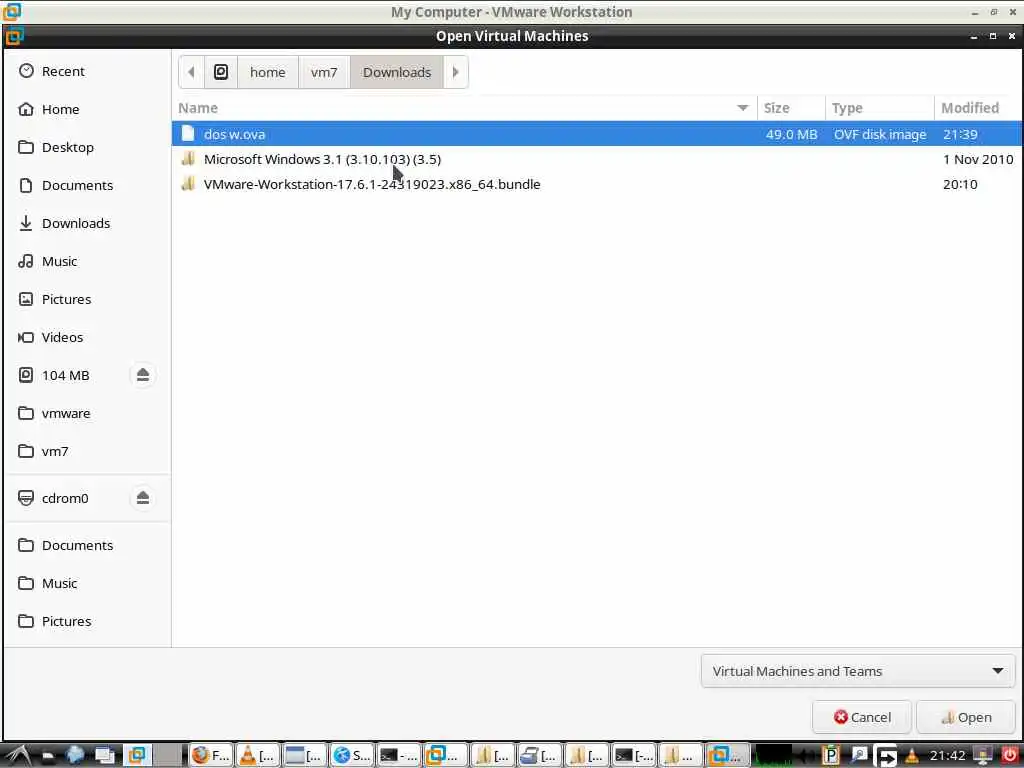Click the 1 Nov 2010 date

[978, 159]
